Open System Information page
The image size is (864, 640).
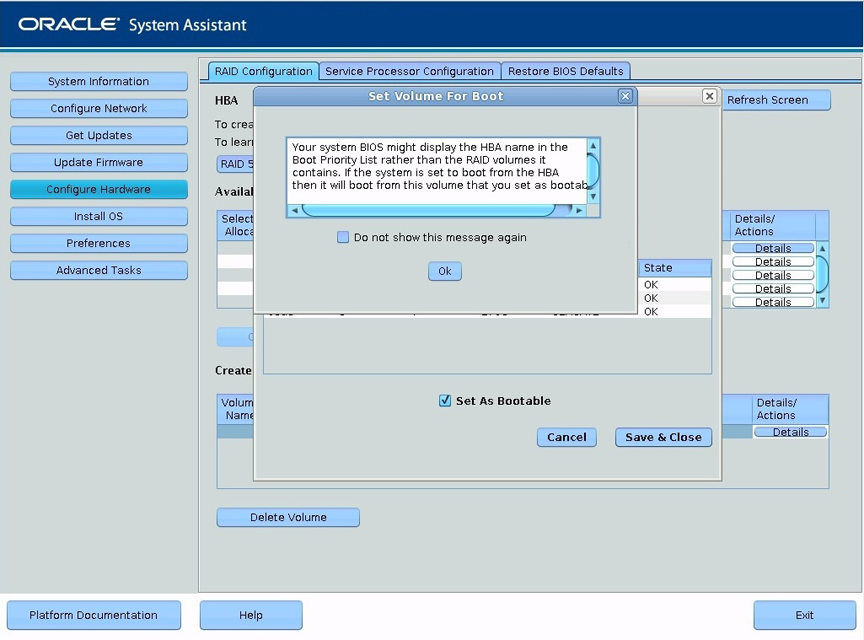pos(99,82)
